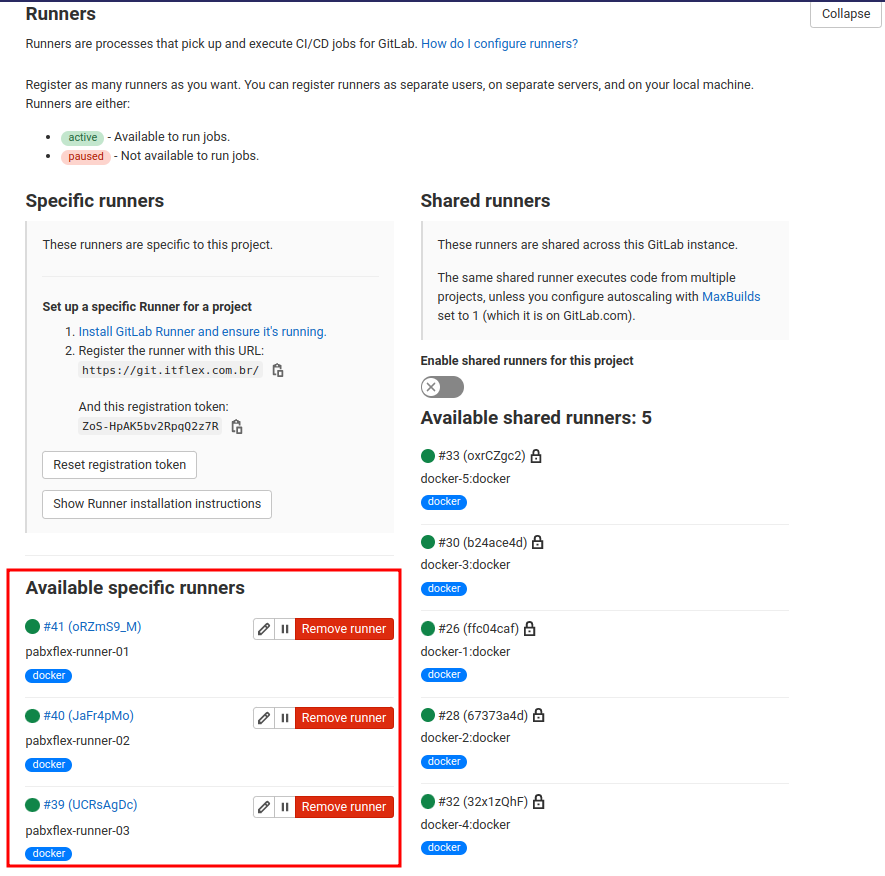This screenshot has width=885, height=876.
Task: Click docker tag under pabxflex-runner-01
Action: click(x=49, y=676)
